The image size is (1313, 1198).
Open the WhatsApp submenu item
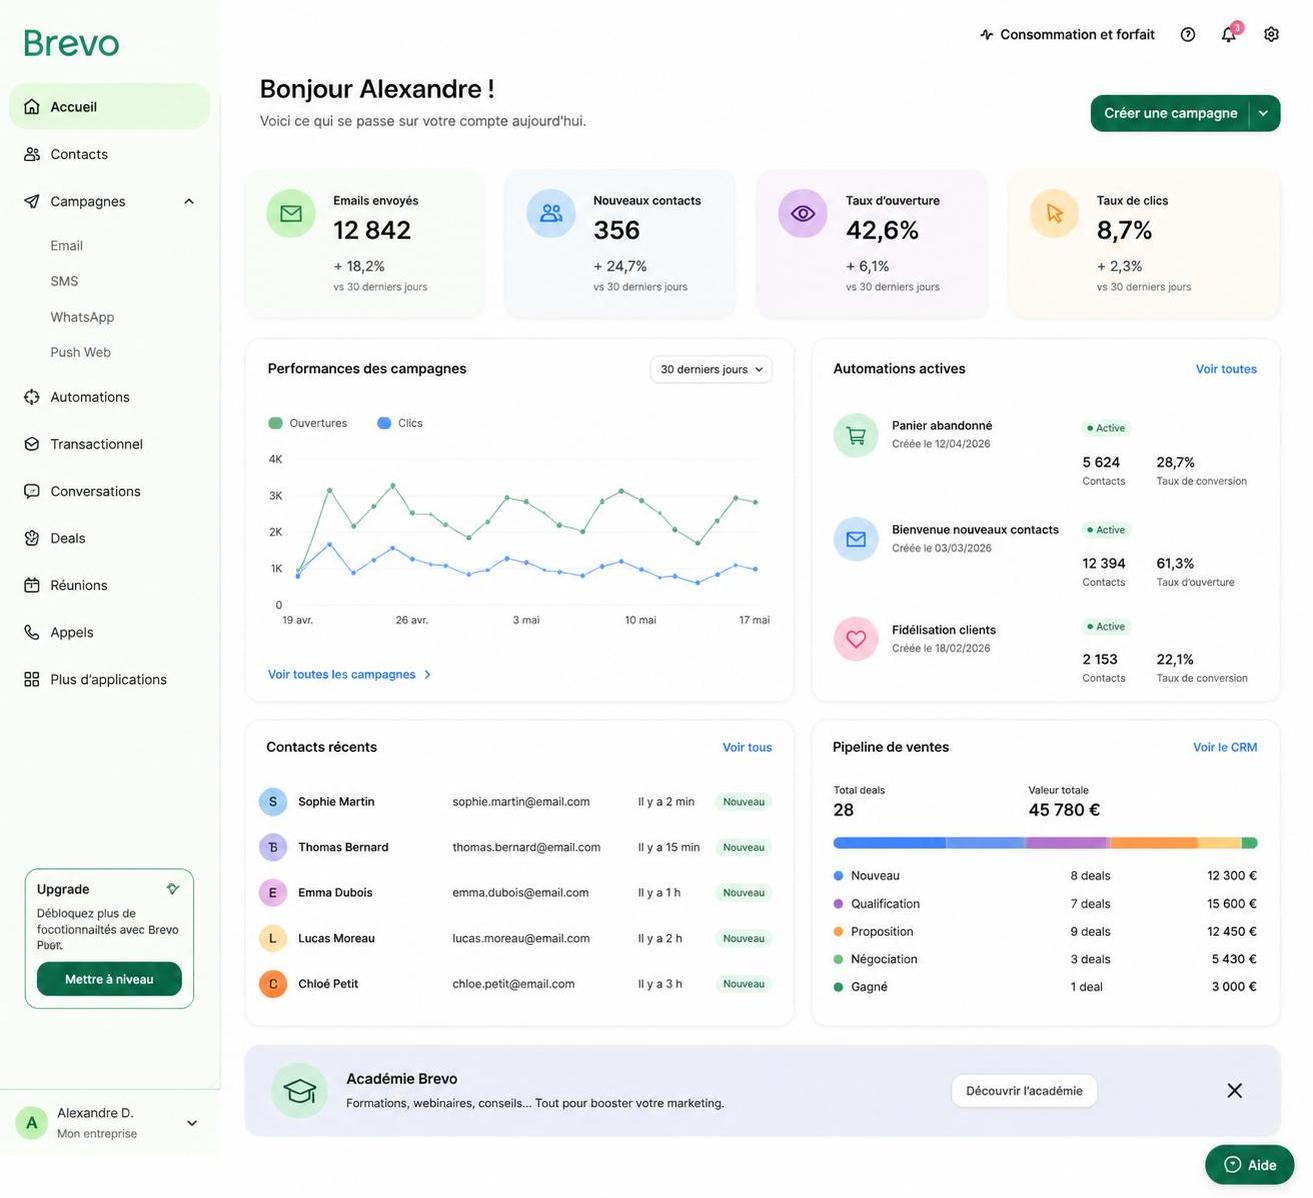(x=82, y=317)
